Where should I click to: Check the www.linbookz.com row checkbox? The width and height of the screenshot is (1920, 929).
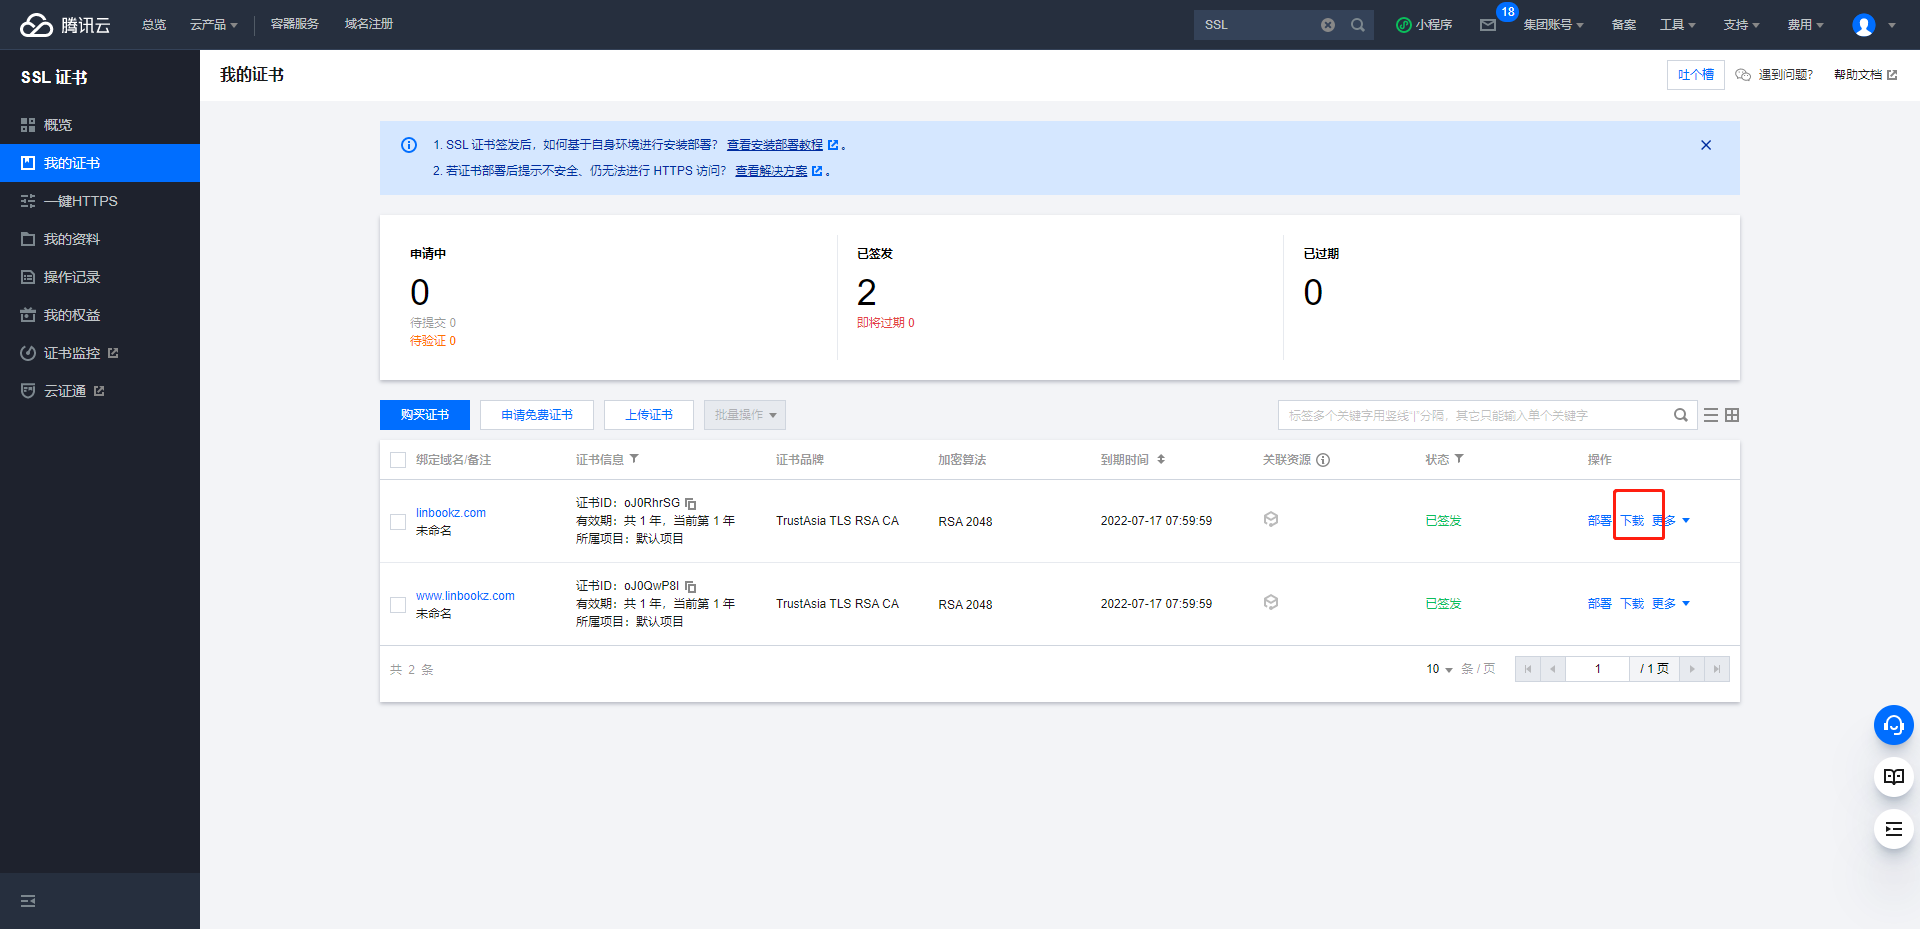click(x=398, y=605)
